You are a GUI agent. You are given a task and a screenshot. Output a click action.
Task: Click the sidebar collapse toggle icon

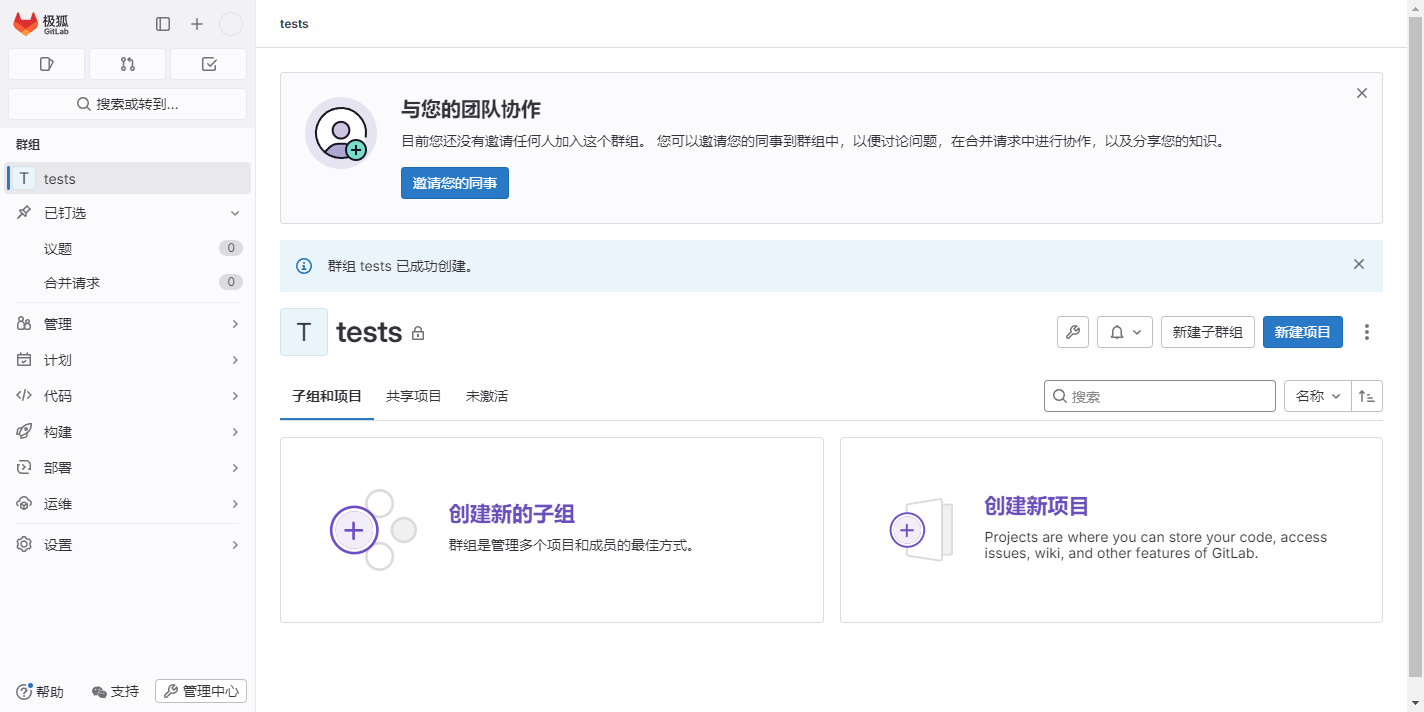163,24
